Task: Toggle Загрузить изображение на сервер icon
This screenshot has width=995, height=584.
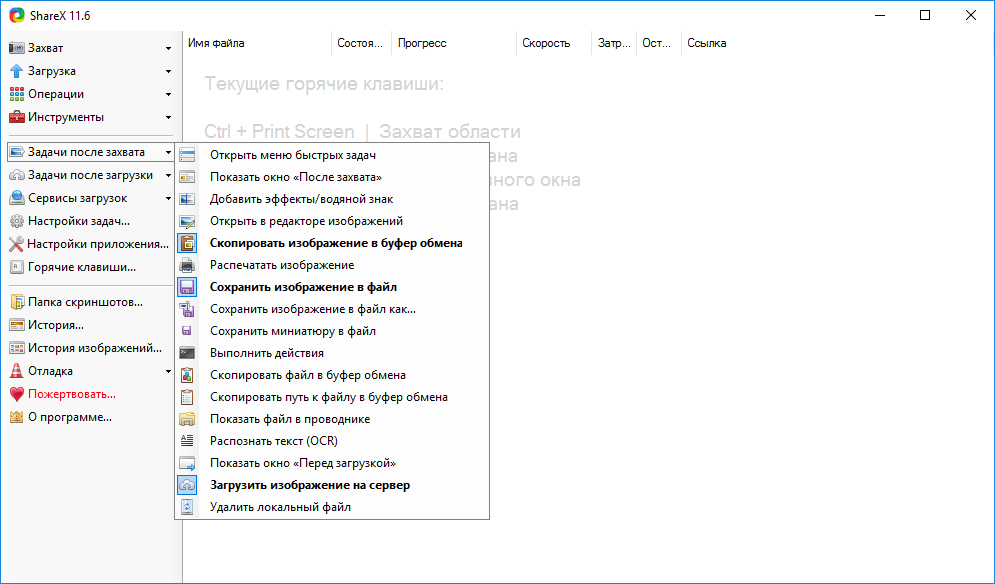Action: click(187, 485)
